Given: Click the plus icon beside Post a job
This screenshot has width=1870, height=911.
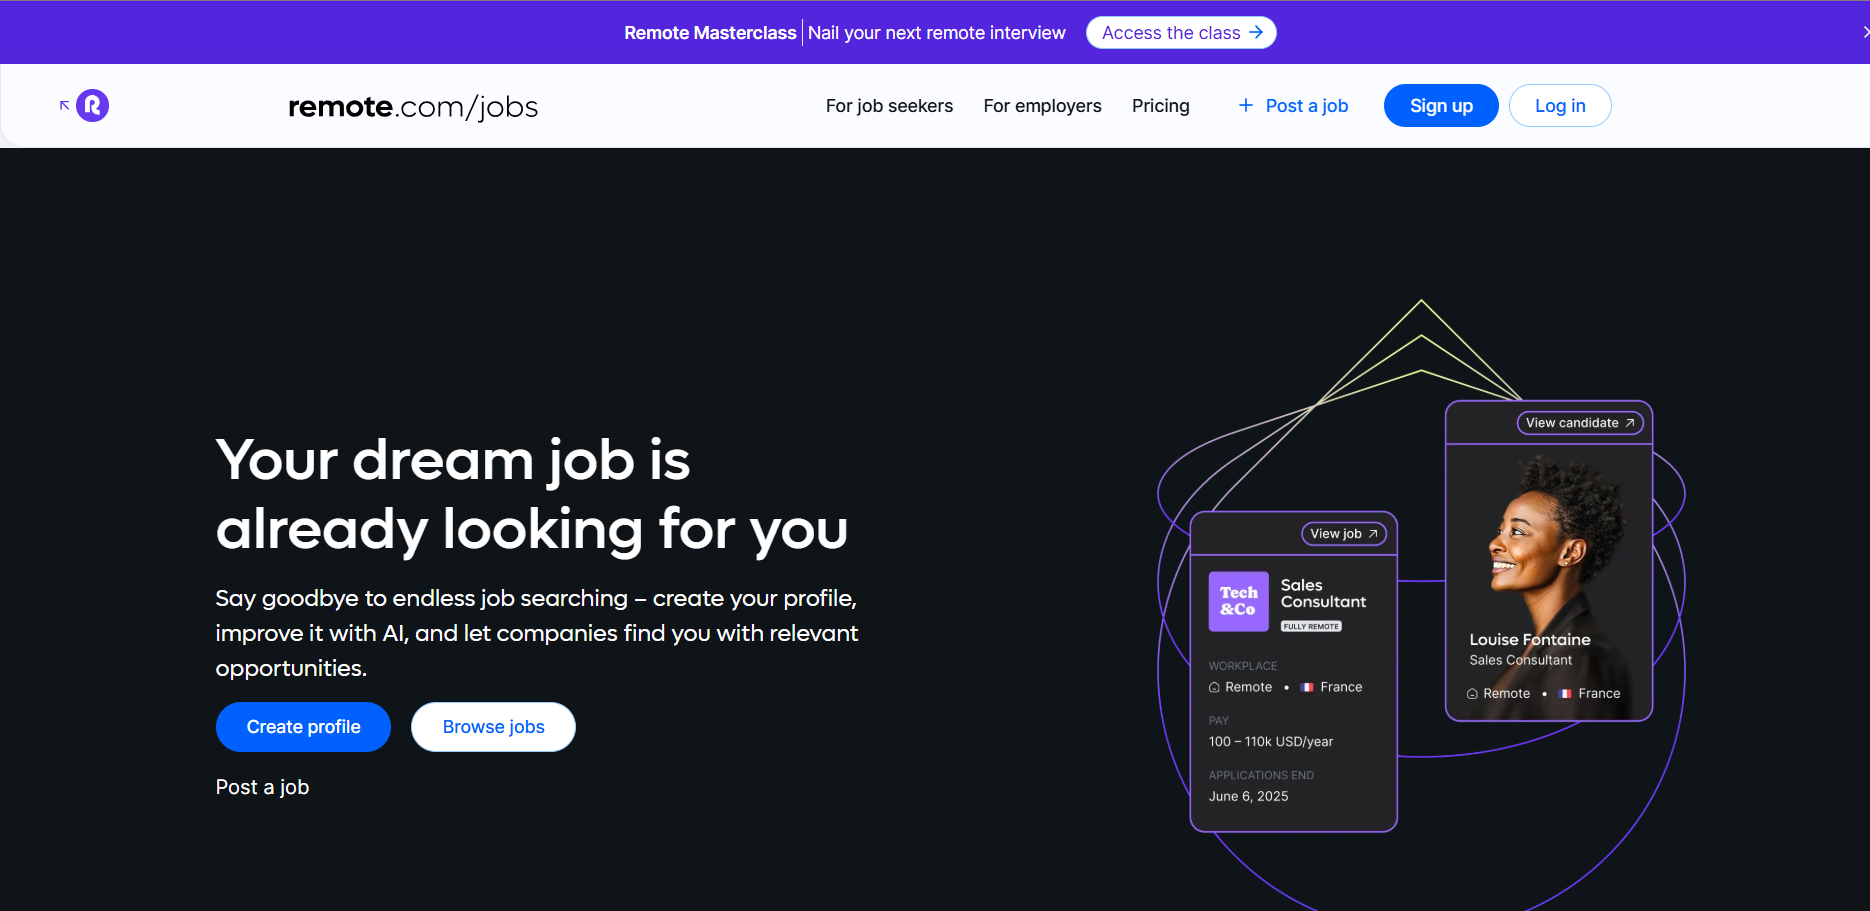Looking at the screenshot, I should [1246, 105].
